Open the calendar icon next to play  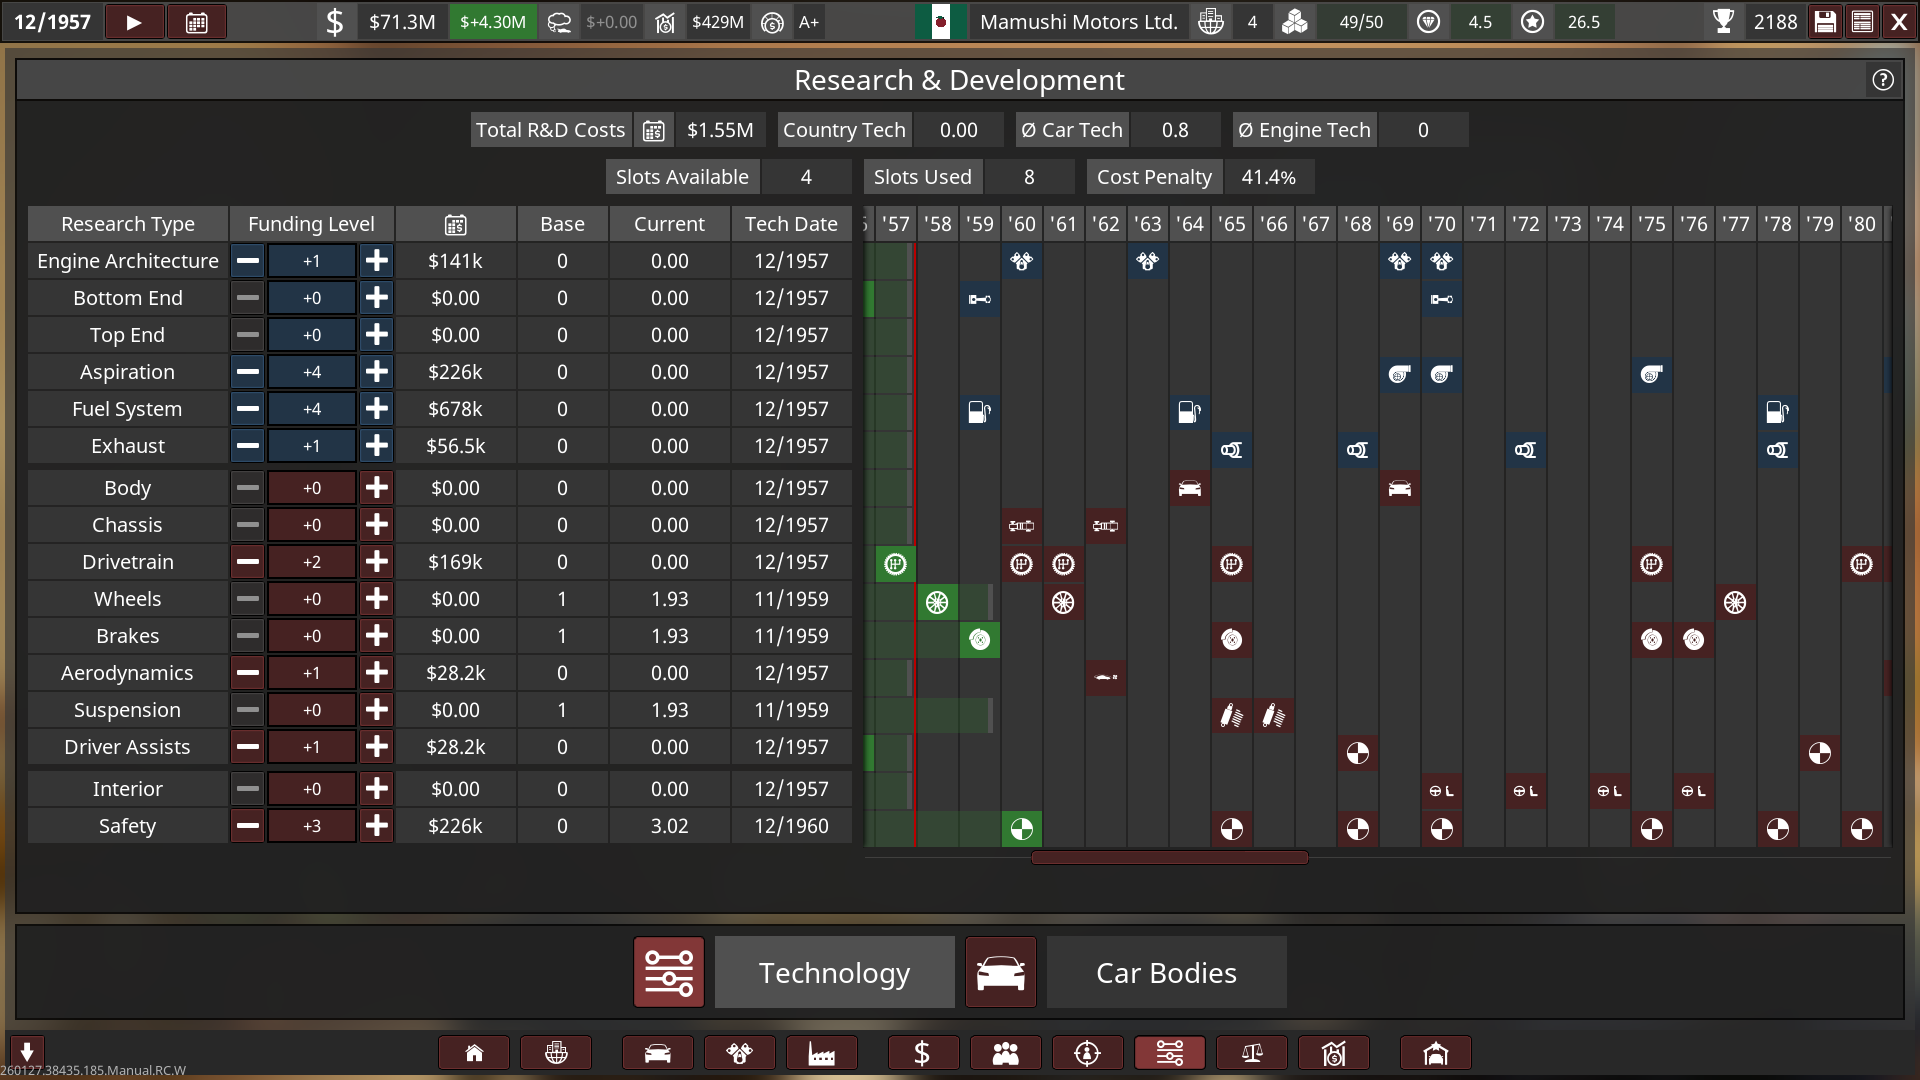pos(197,22)
